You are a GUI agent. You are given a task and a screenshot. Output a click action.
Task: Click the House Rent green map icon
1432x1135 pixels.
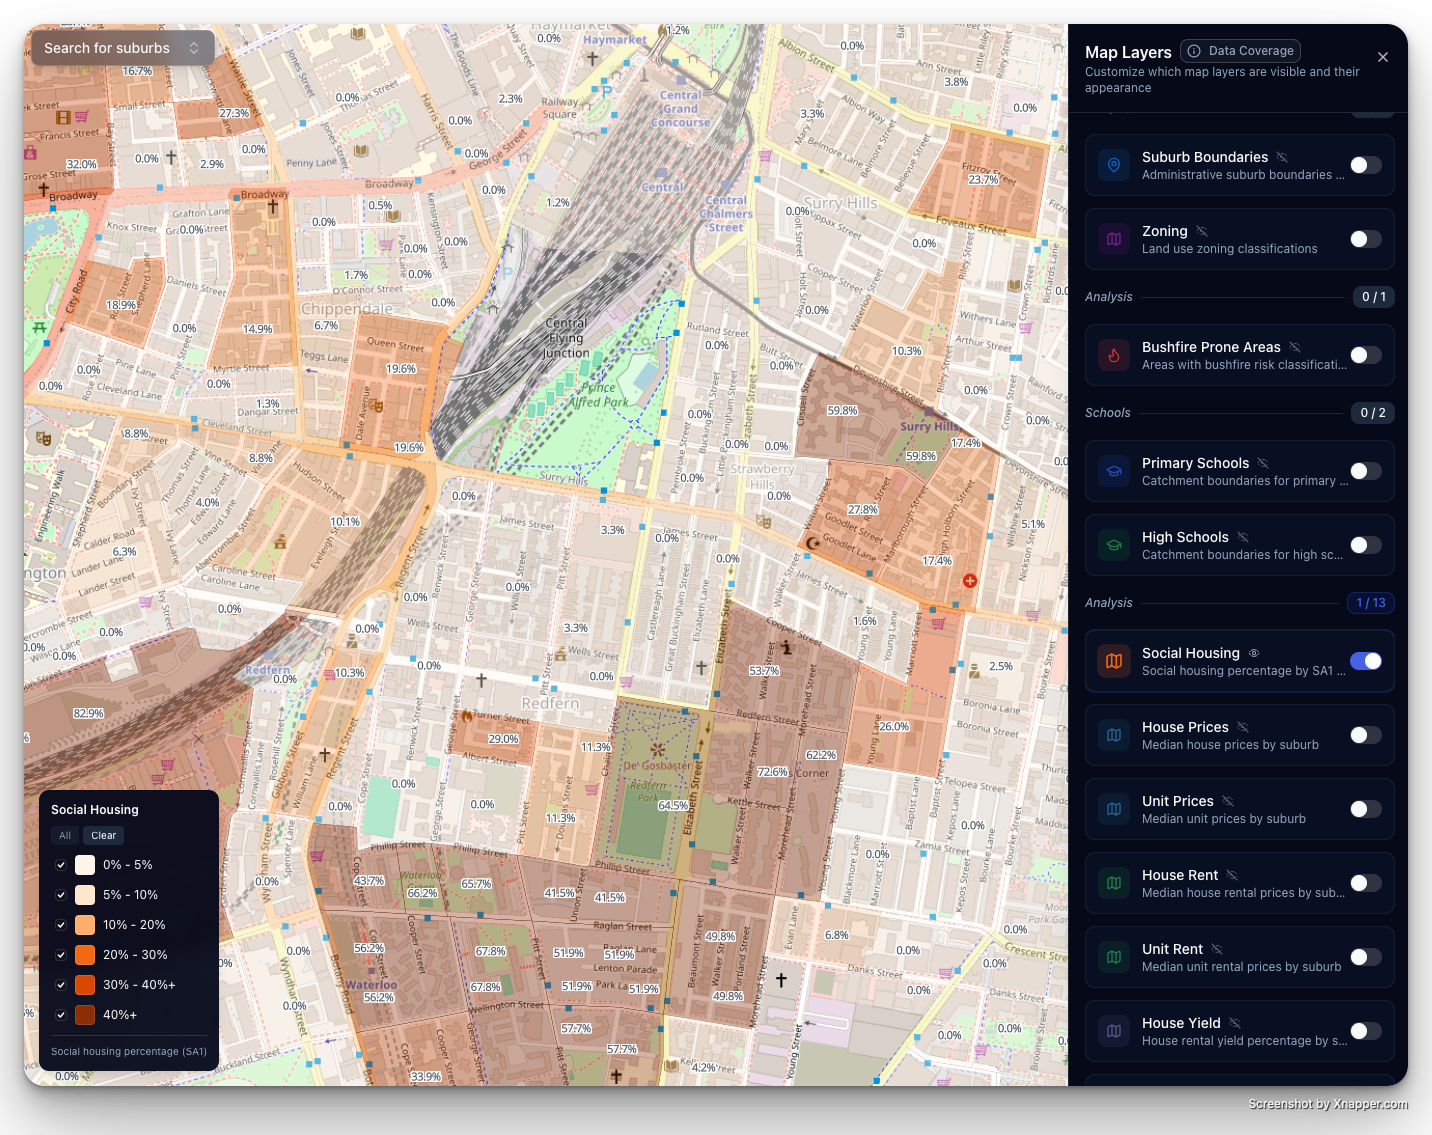(1114, 883)
